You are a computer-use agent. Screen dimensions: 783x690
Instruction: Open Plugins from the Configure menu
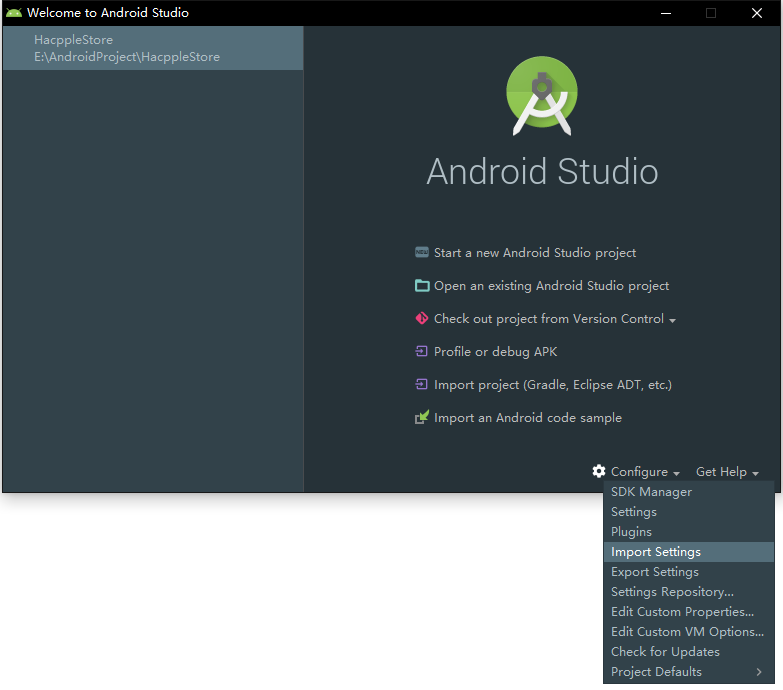[x=689, y=532]
